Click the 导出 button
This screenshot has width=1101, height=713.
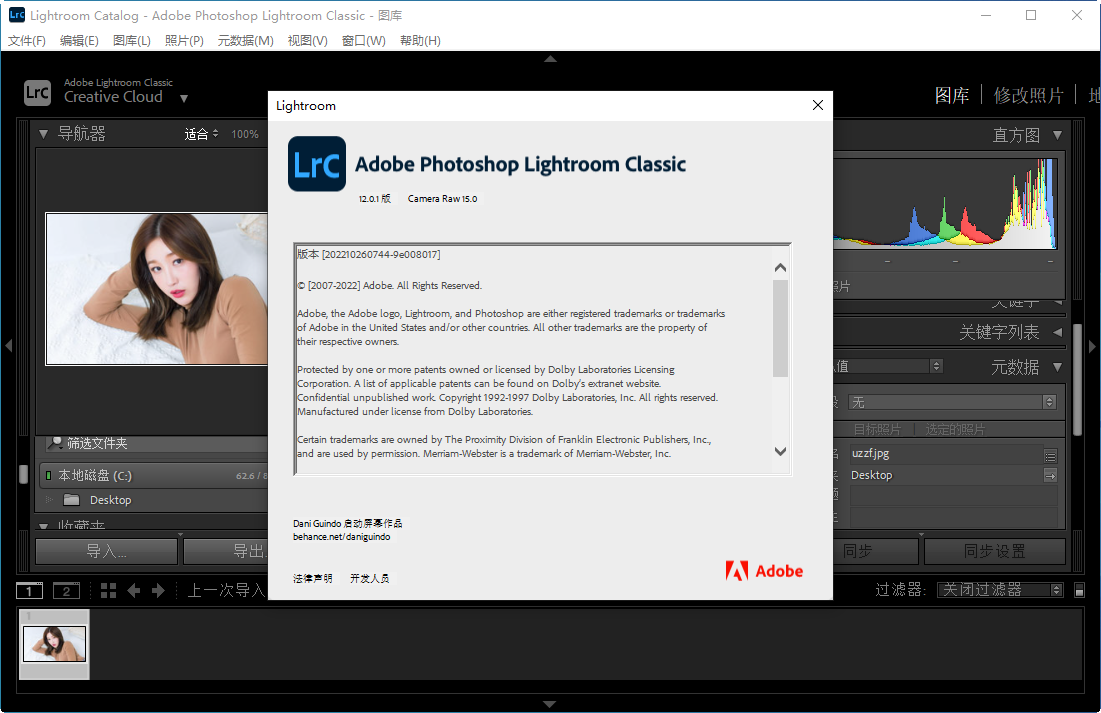coord(225,551)
